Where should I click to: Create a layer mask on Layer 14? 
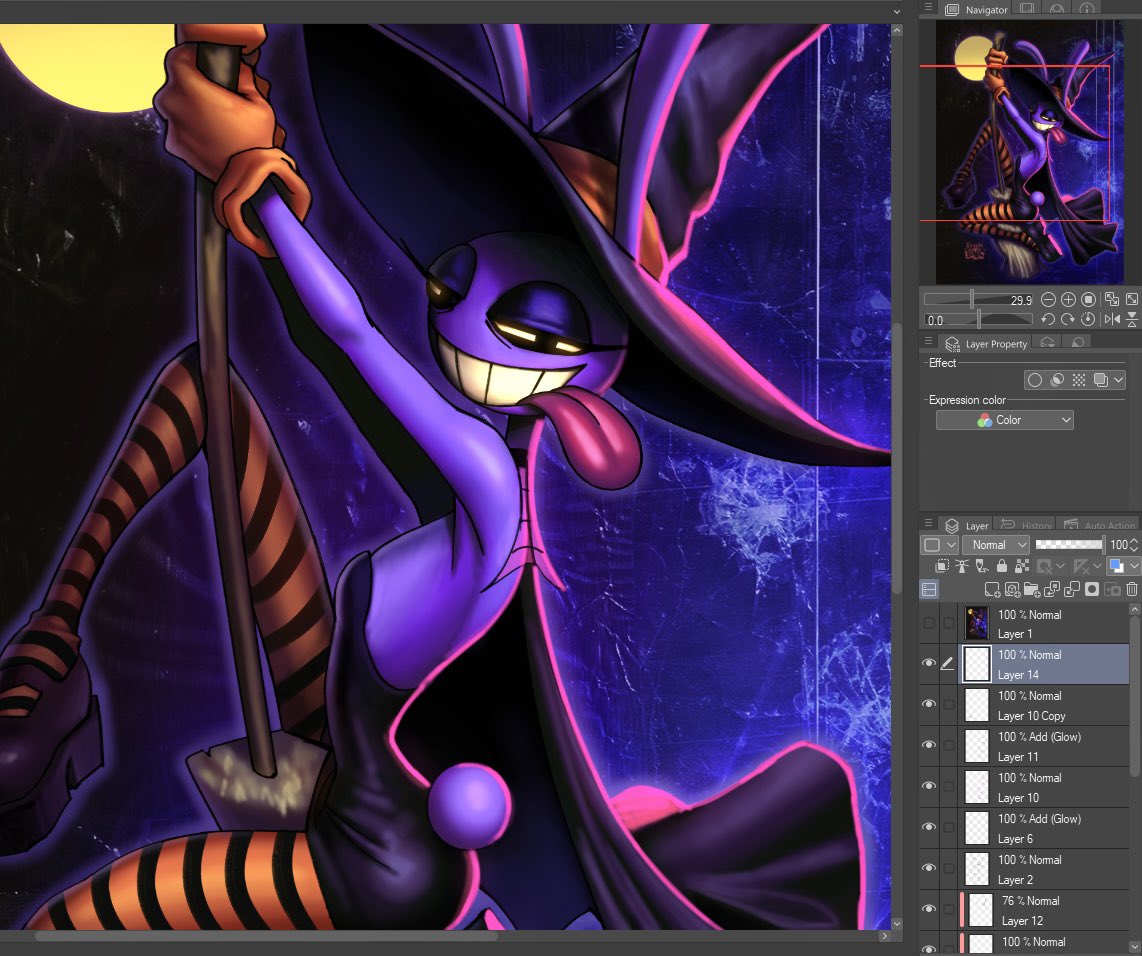1093,589
